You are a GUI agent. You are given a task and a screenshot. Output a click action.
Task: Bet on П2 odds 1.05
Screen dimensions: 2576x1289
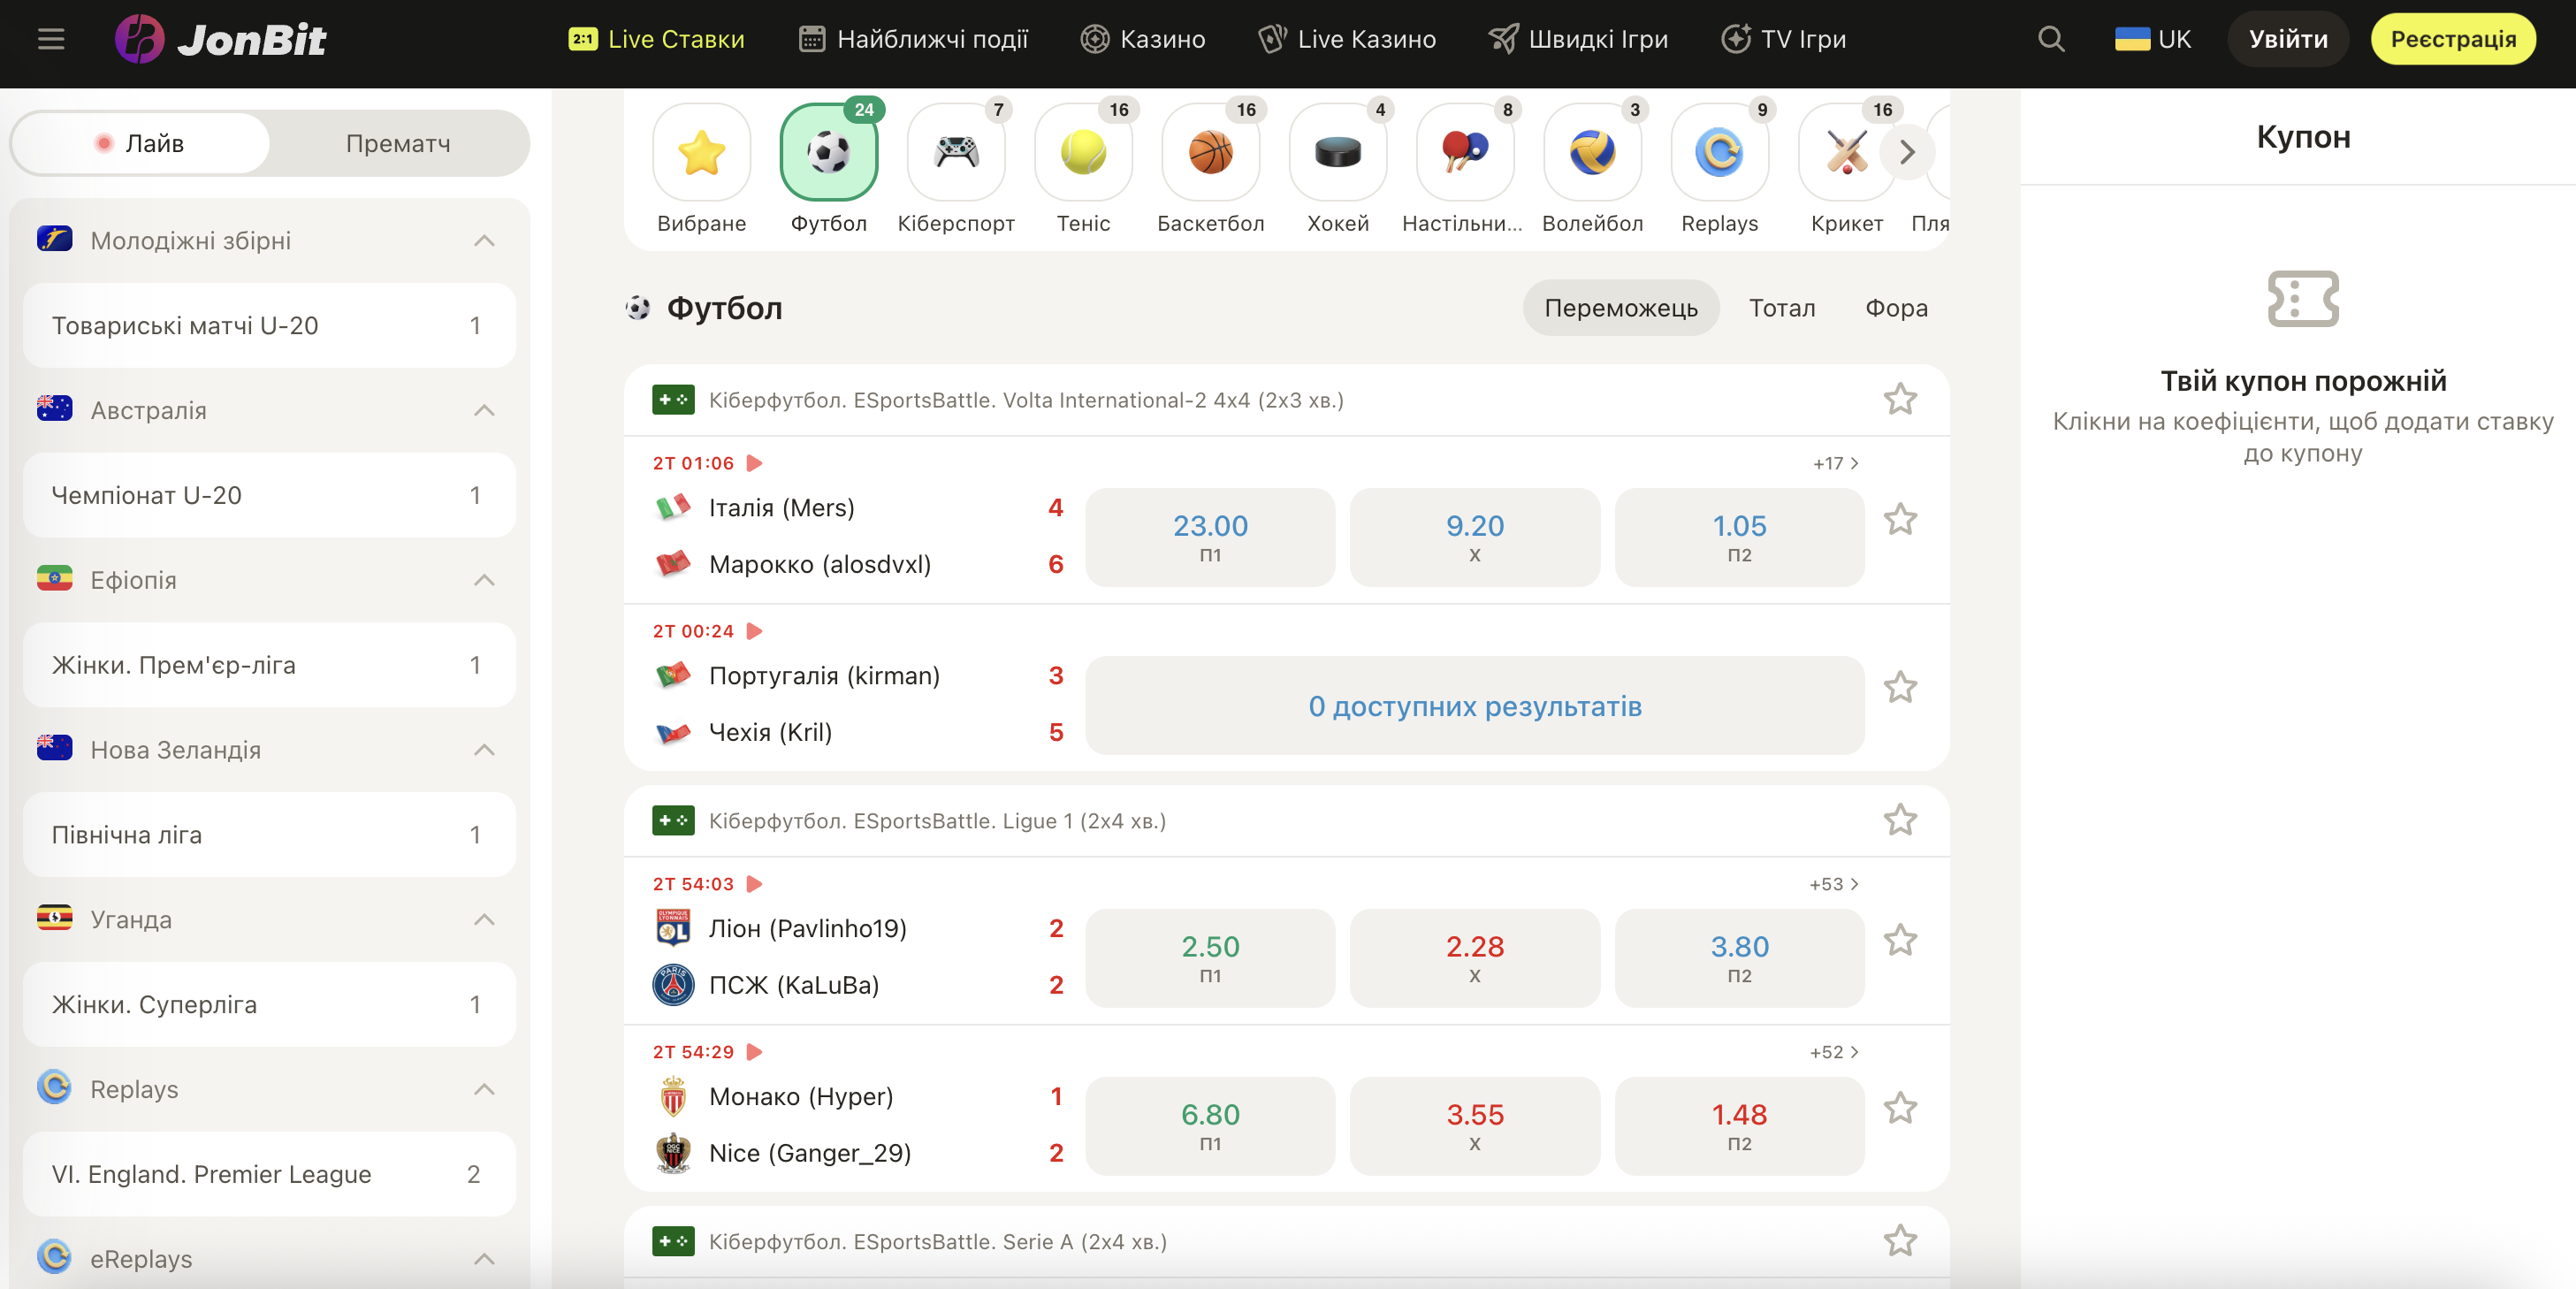[1739, 537]
